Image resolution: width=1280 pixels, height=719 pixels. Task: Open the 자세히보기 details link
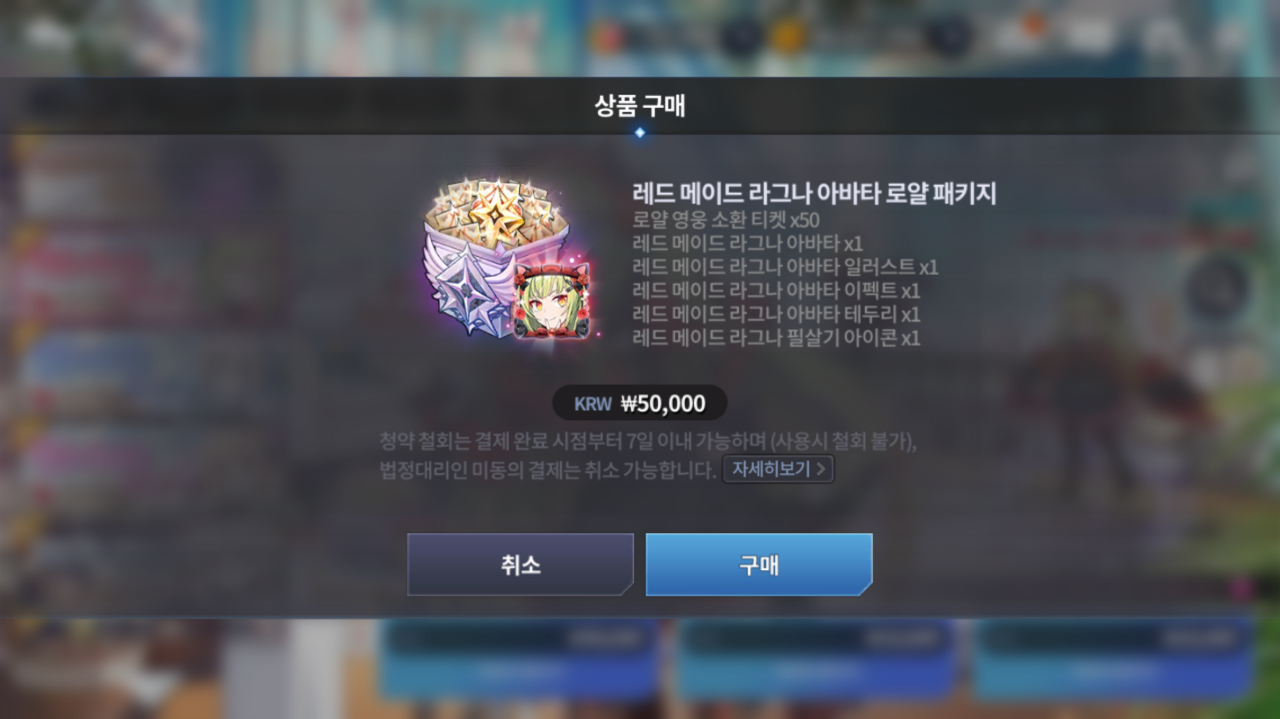[x=778, y=469]
